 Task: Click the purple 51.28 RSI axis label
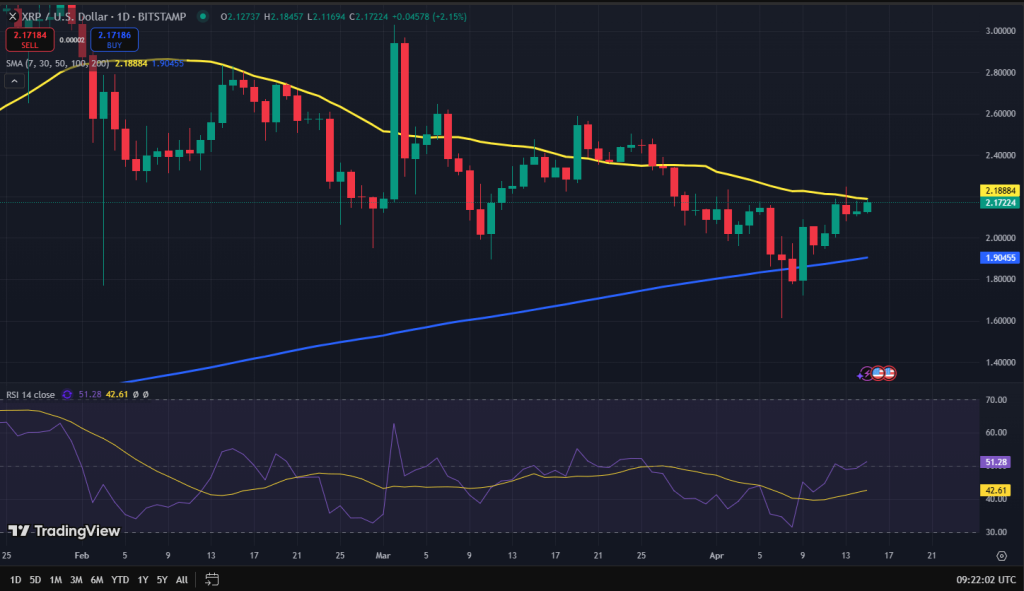click(996, 462)
